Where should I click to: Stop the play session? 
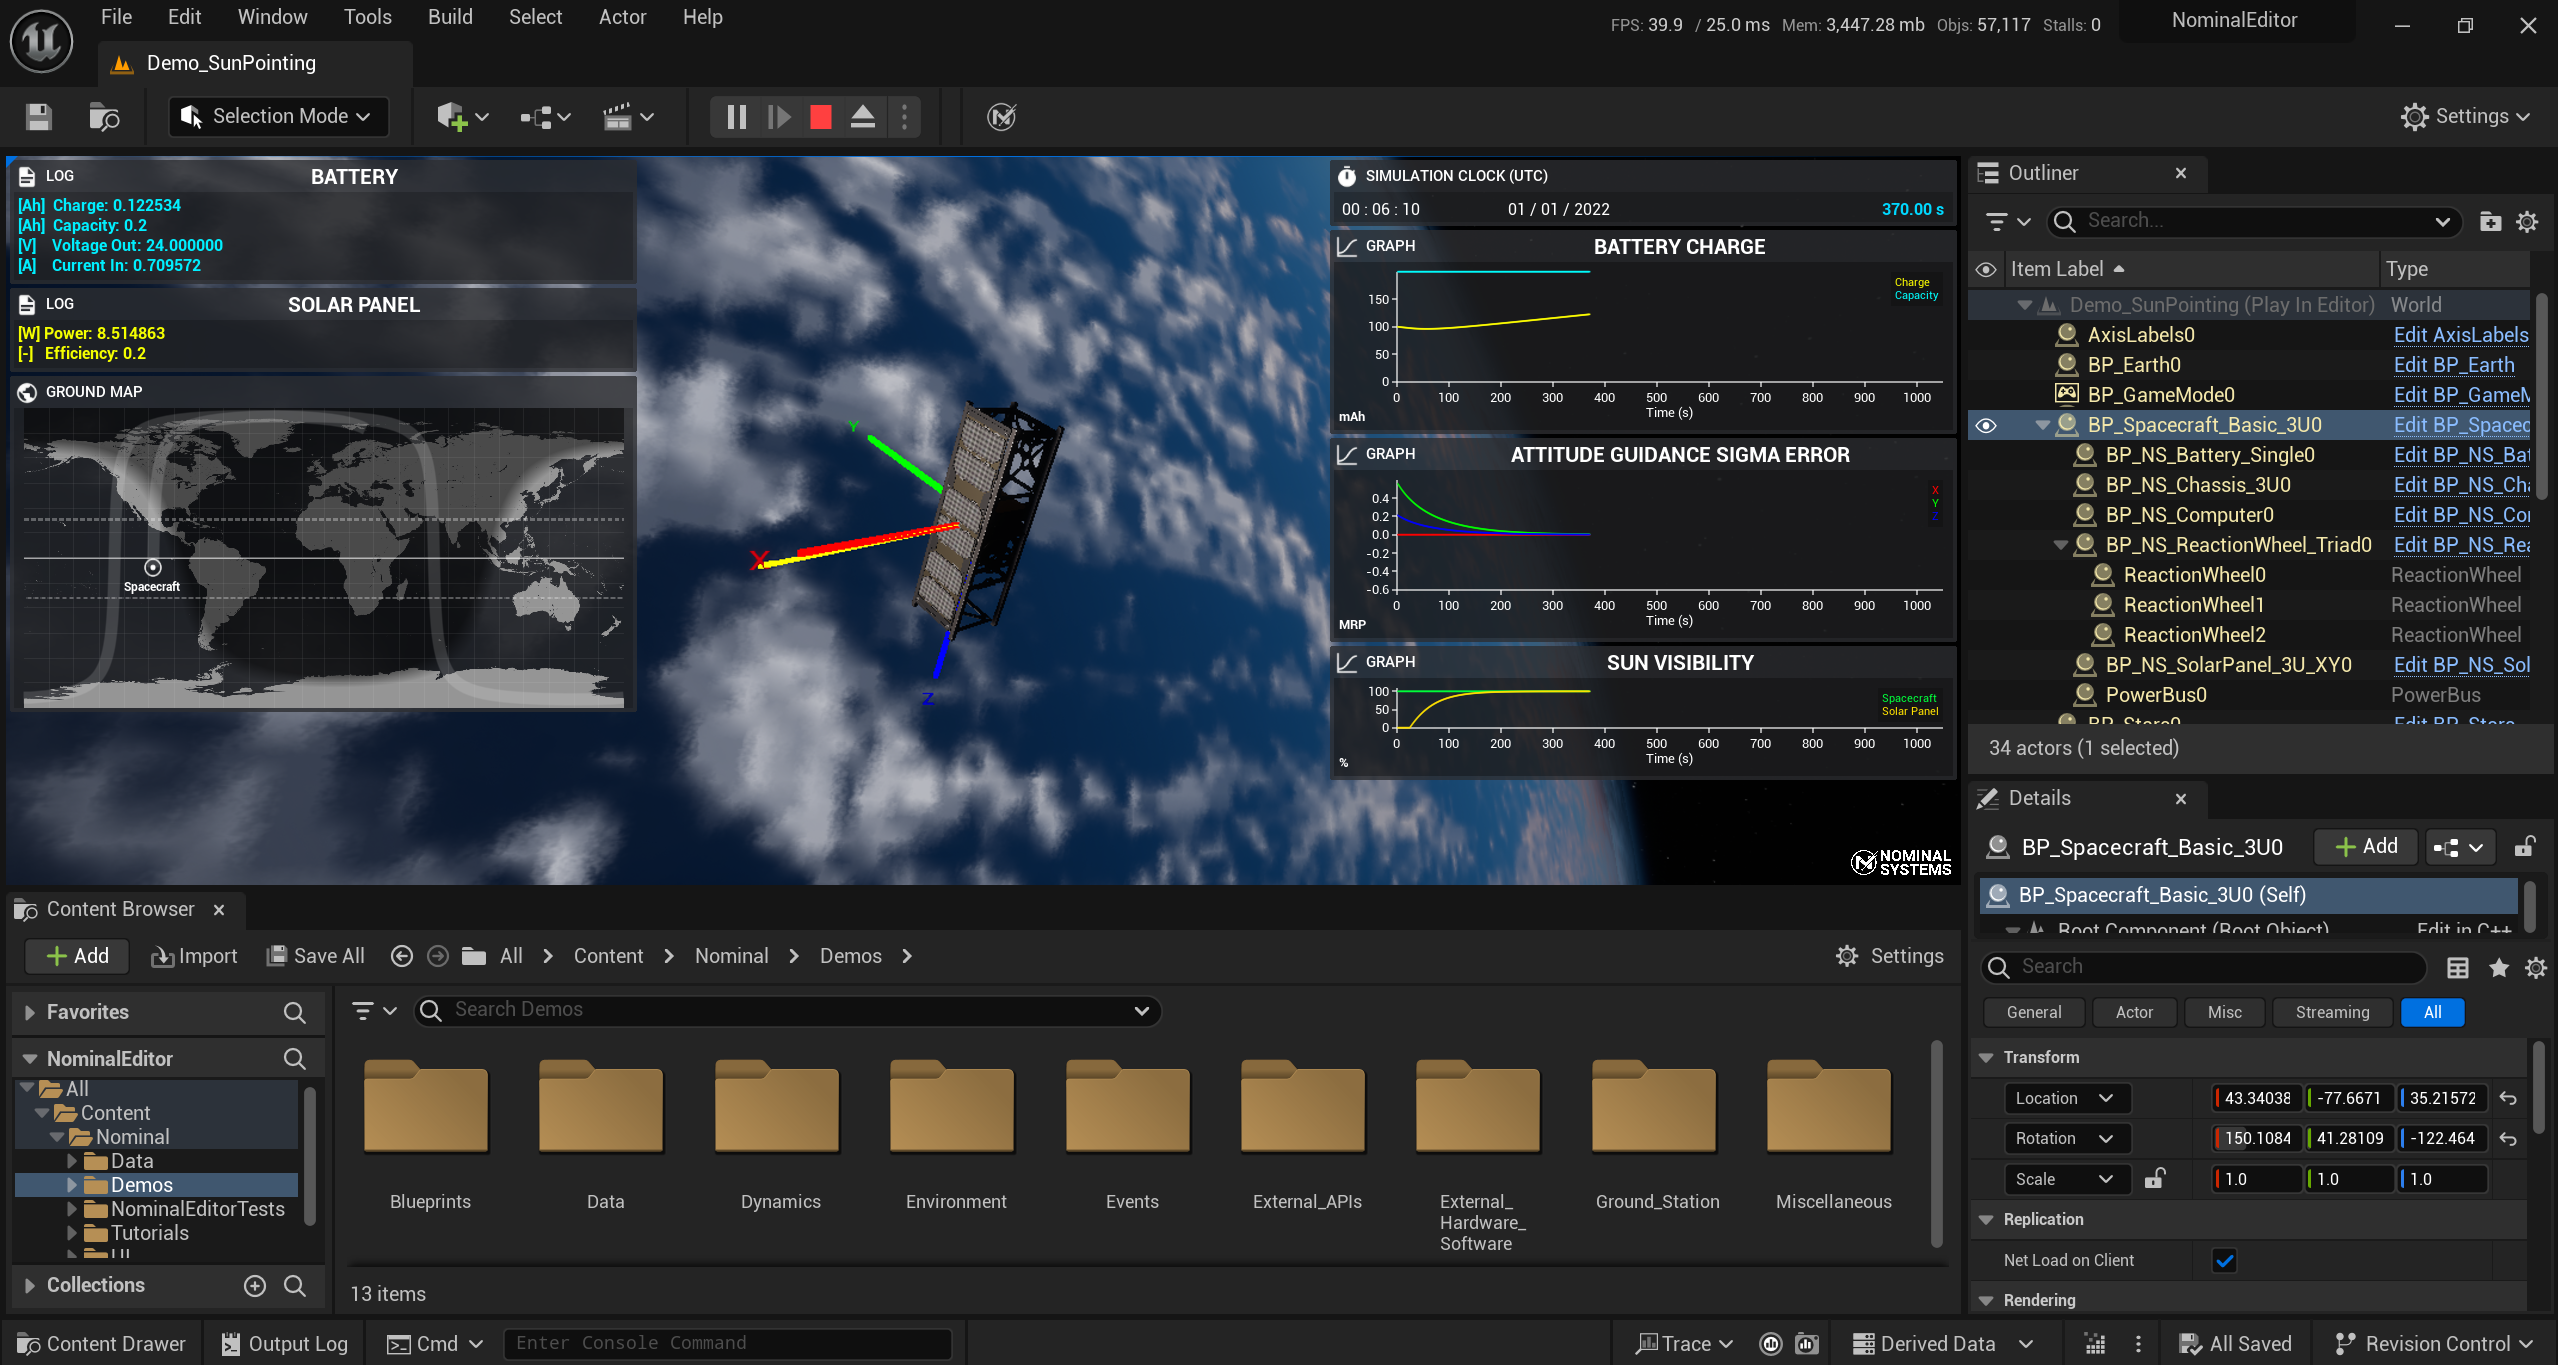(821, 117)
